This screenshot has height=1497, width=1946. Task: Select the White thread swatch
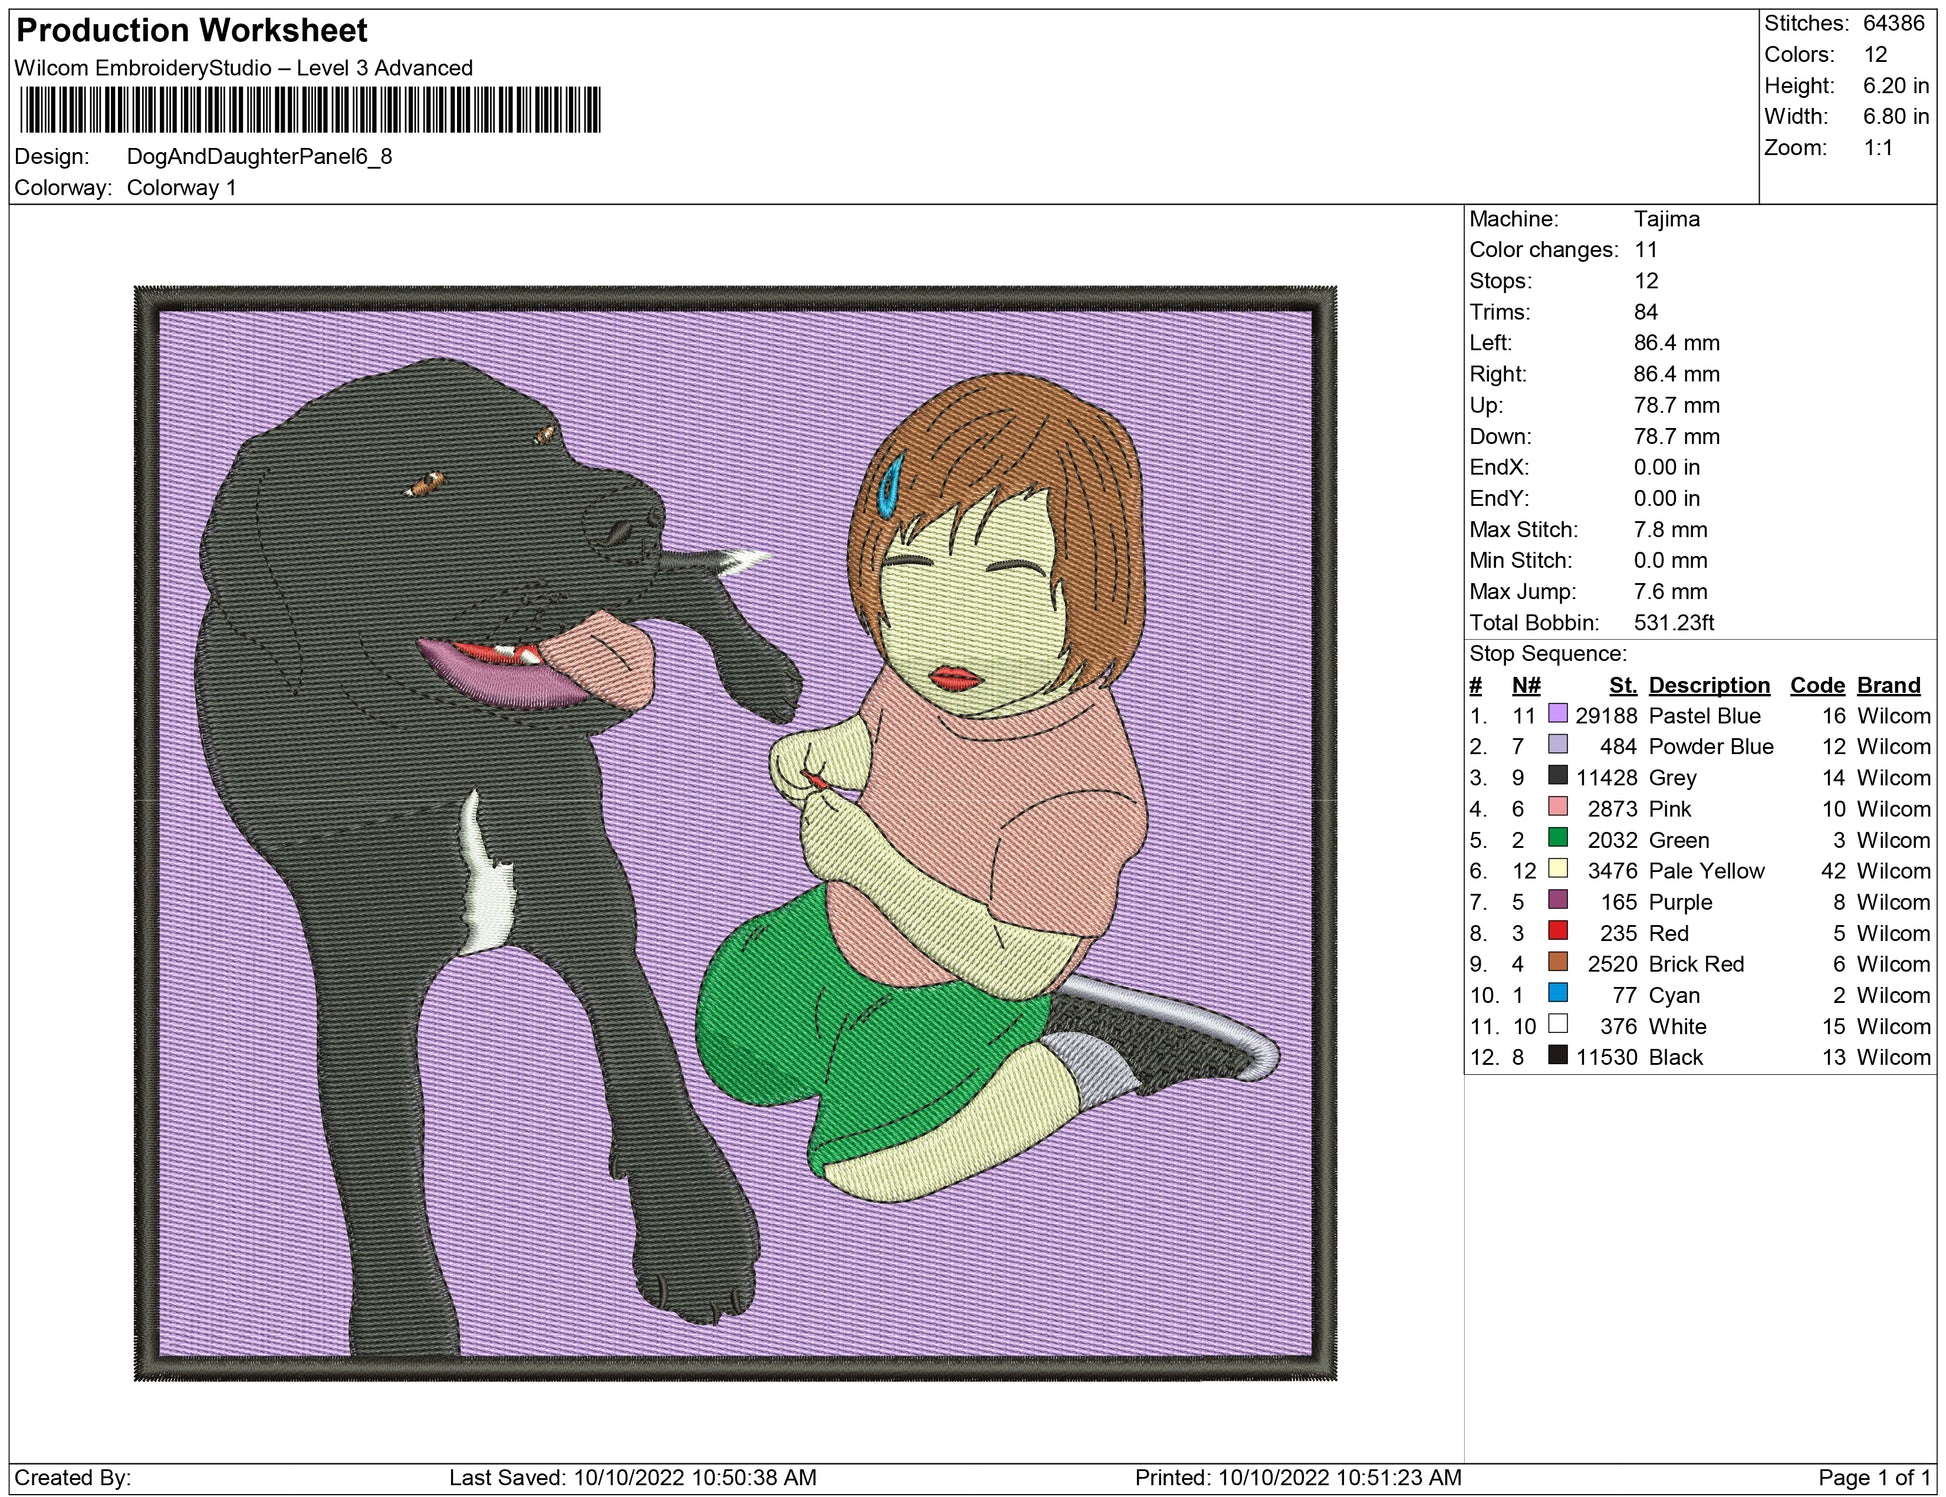pos(1557,1023)
